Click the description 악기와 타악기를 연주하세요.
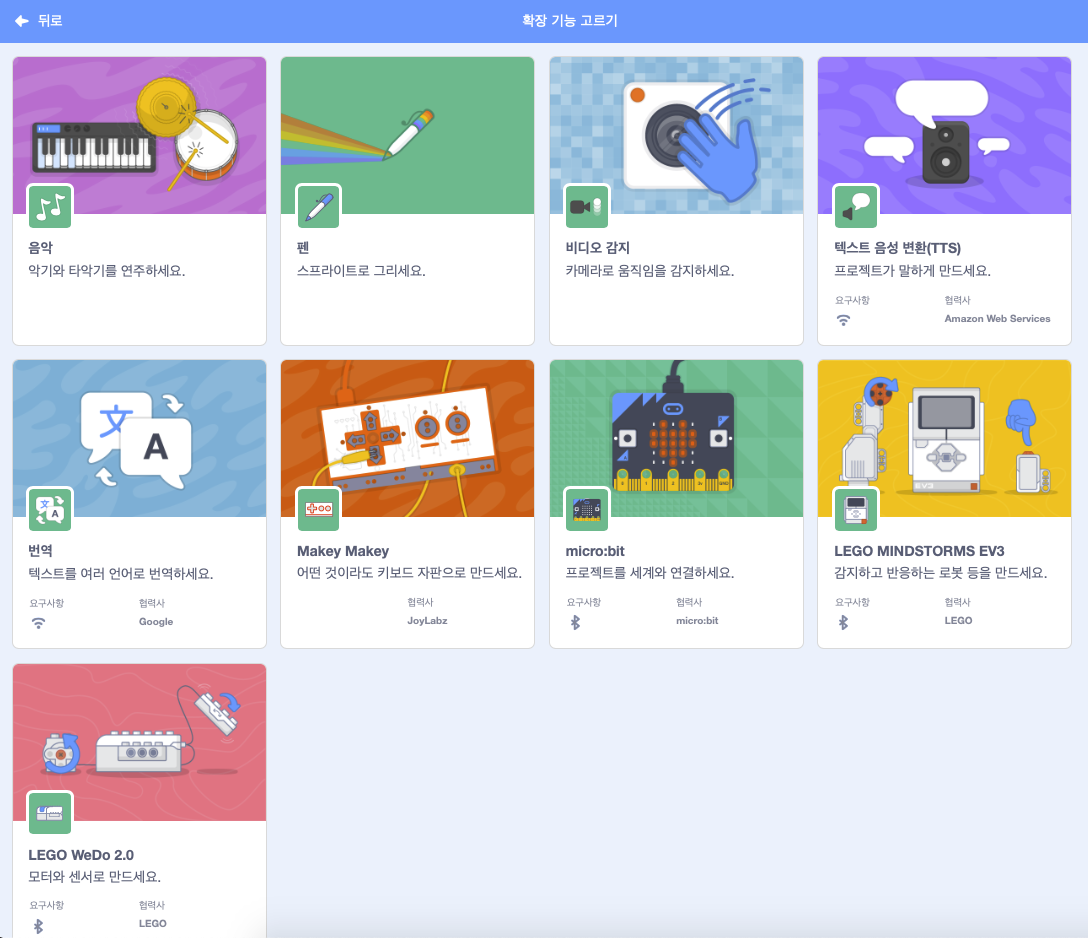The height and width of the screenshot is (938, 1088). (x=107, y=271)
